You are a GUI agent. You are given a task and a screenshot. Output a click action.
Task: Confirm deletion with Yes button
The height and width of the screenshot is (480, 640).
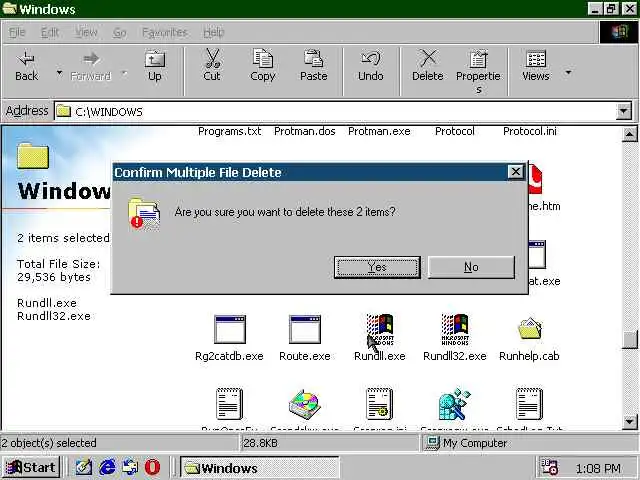pyautogui.click(x=377, y=267)
